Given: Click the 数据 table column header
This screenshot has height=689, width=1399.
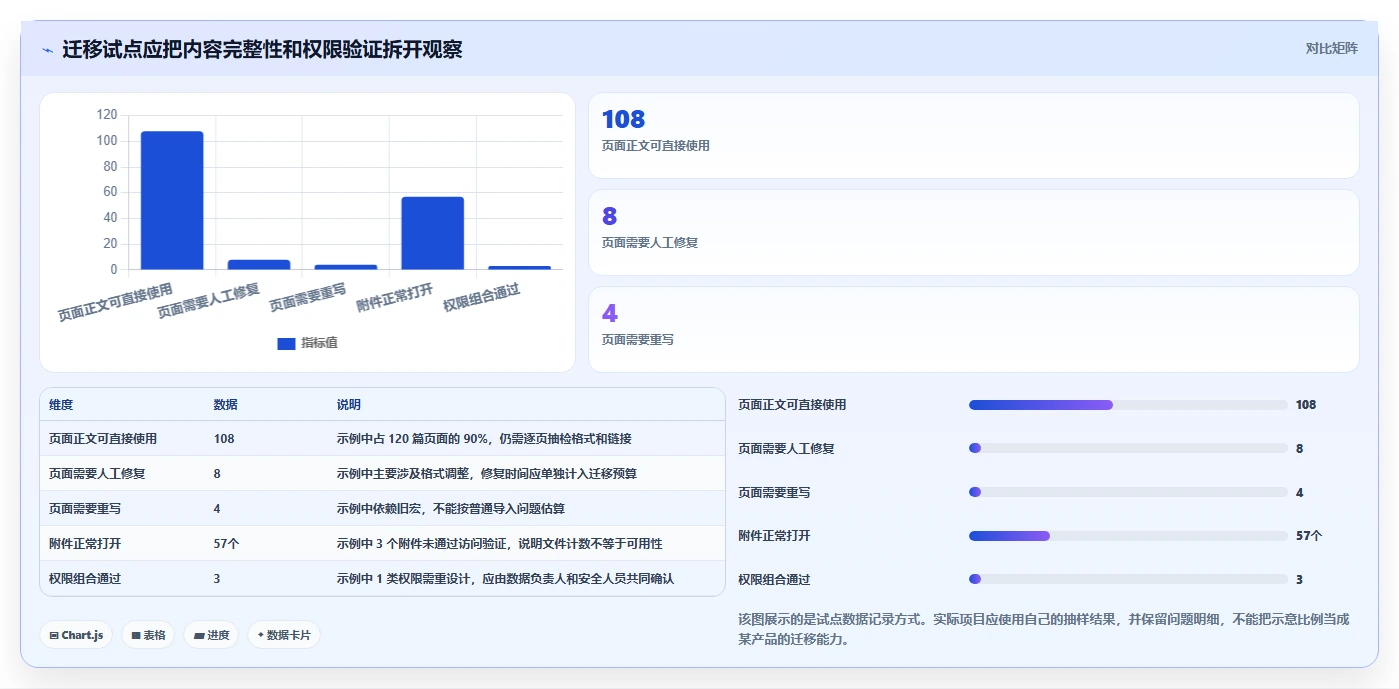Looking at the screenshot, I should (226, 405).
